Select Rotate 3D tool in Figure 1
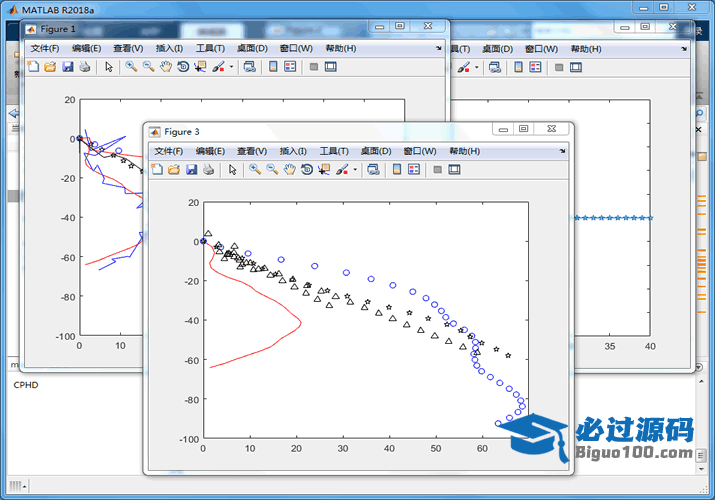Viewport: 715px width, 500px height. pyautogui.click(x=183, y=67)
